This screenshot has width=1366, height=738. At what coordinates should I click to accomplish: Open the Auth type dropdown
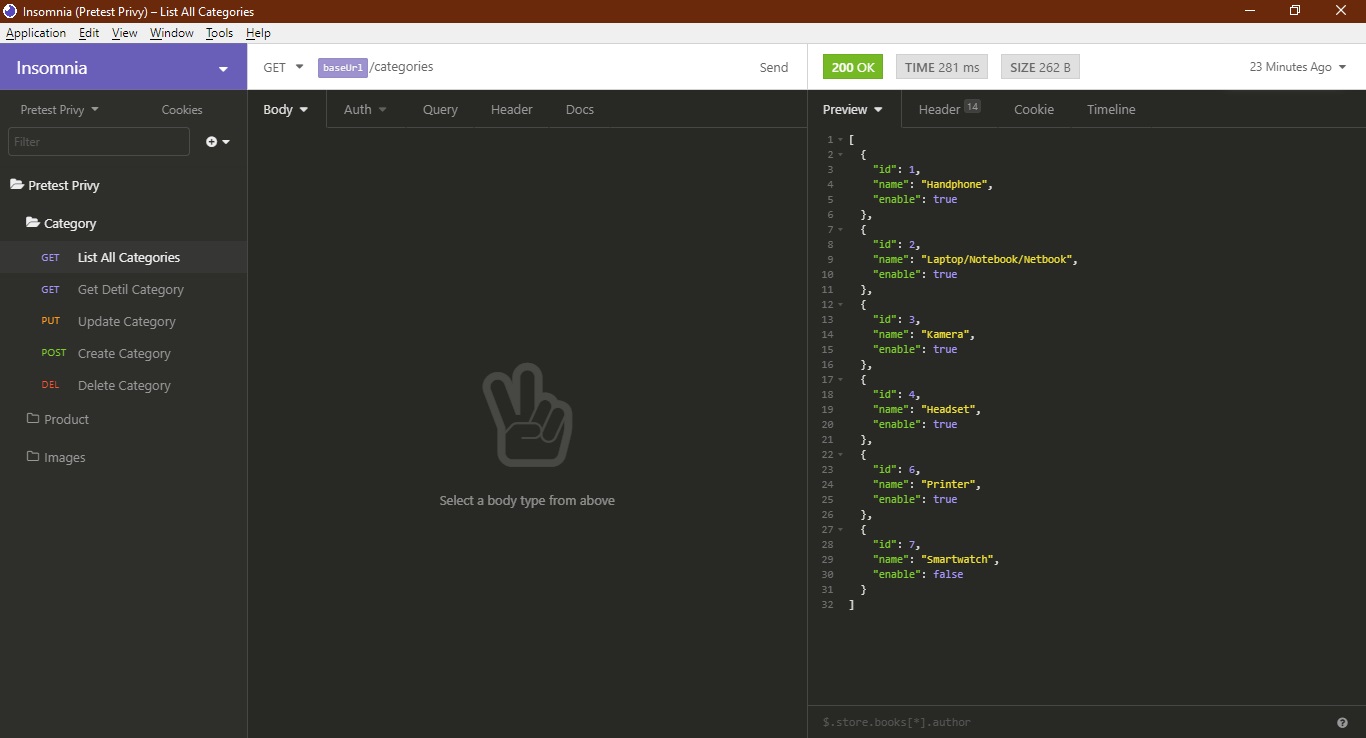point(365,110)
